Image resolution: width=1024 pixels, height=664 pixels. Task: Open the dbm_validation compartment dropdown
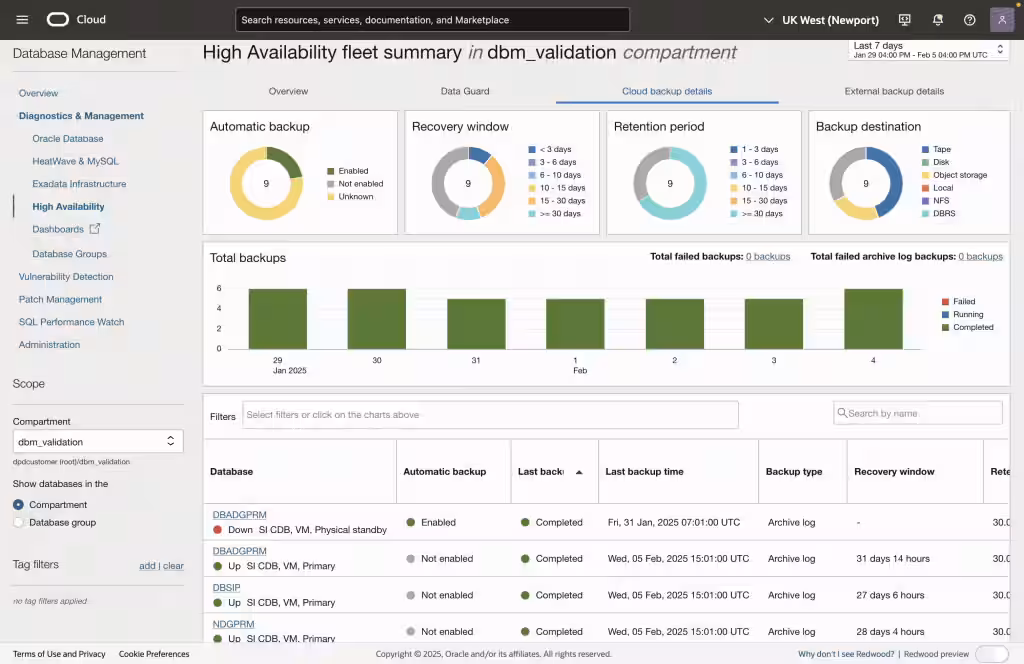click(x=97, y=441)
